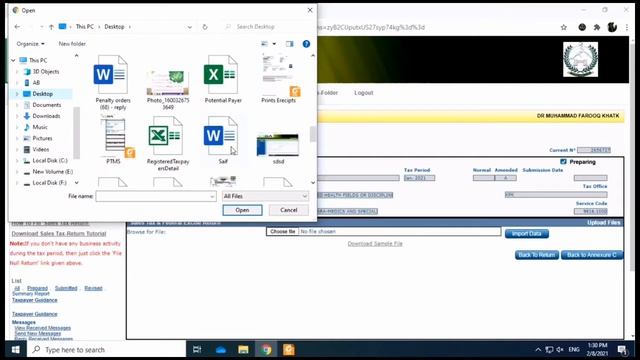The image size is (640, 360).
Task: Open the Submitted list link
Action: (66, 288)
